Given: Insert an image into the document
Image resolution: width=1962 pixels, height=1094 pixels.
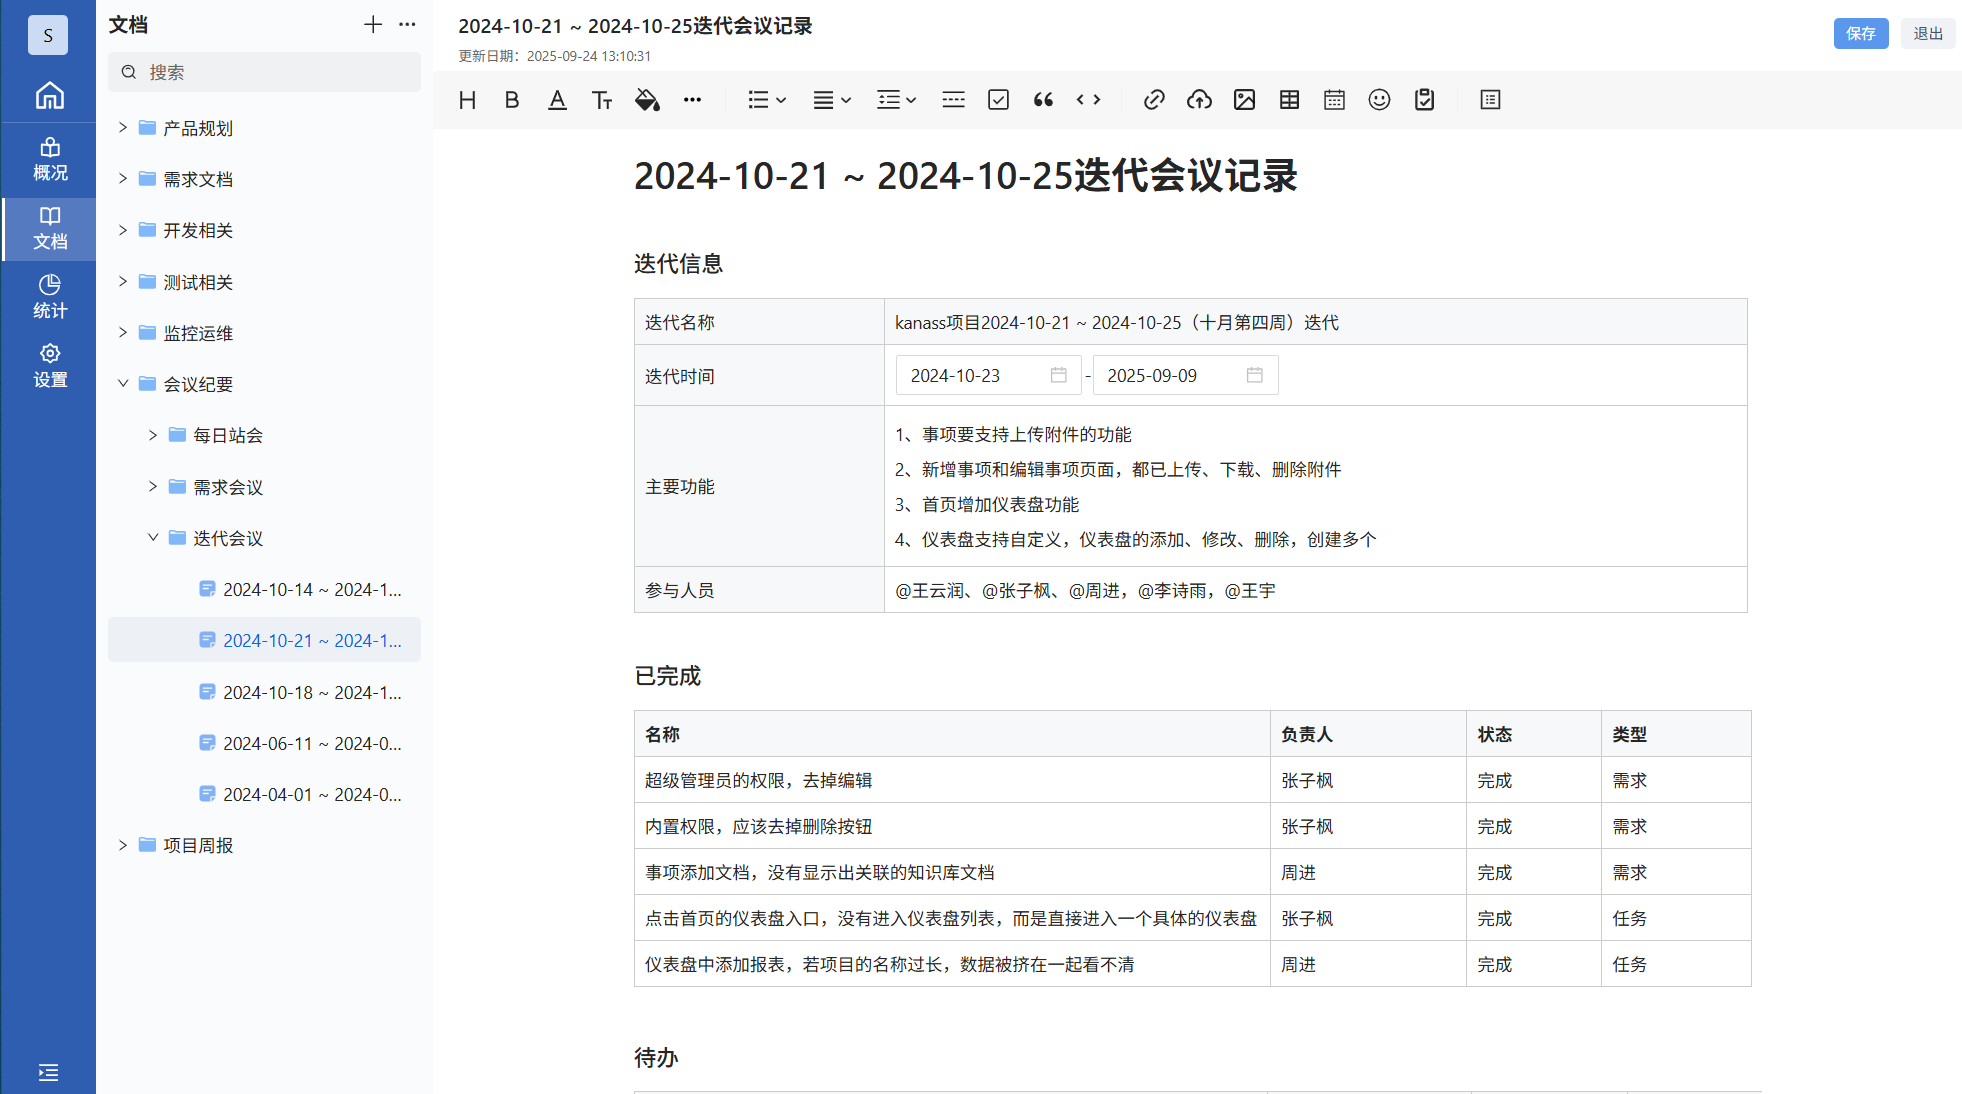Looking at the screenshot, I should [1243, 99].
